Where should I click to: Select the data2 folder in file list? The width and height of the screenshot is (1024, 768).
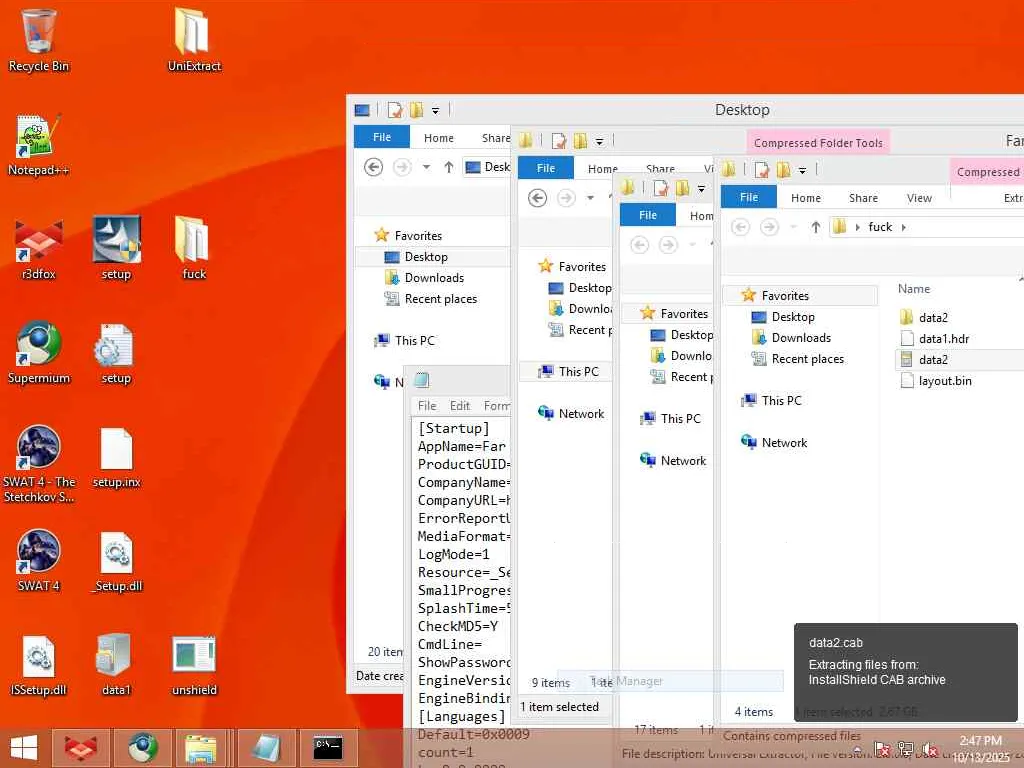933,317
